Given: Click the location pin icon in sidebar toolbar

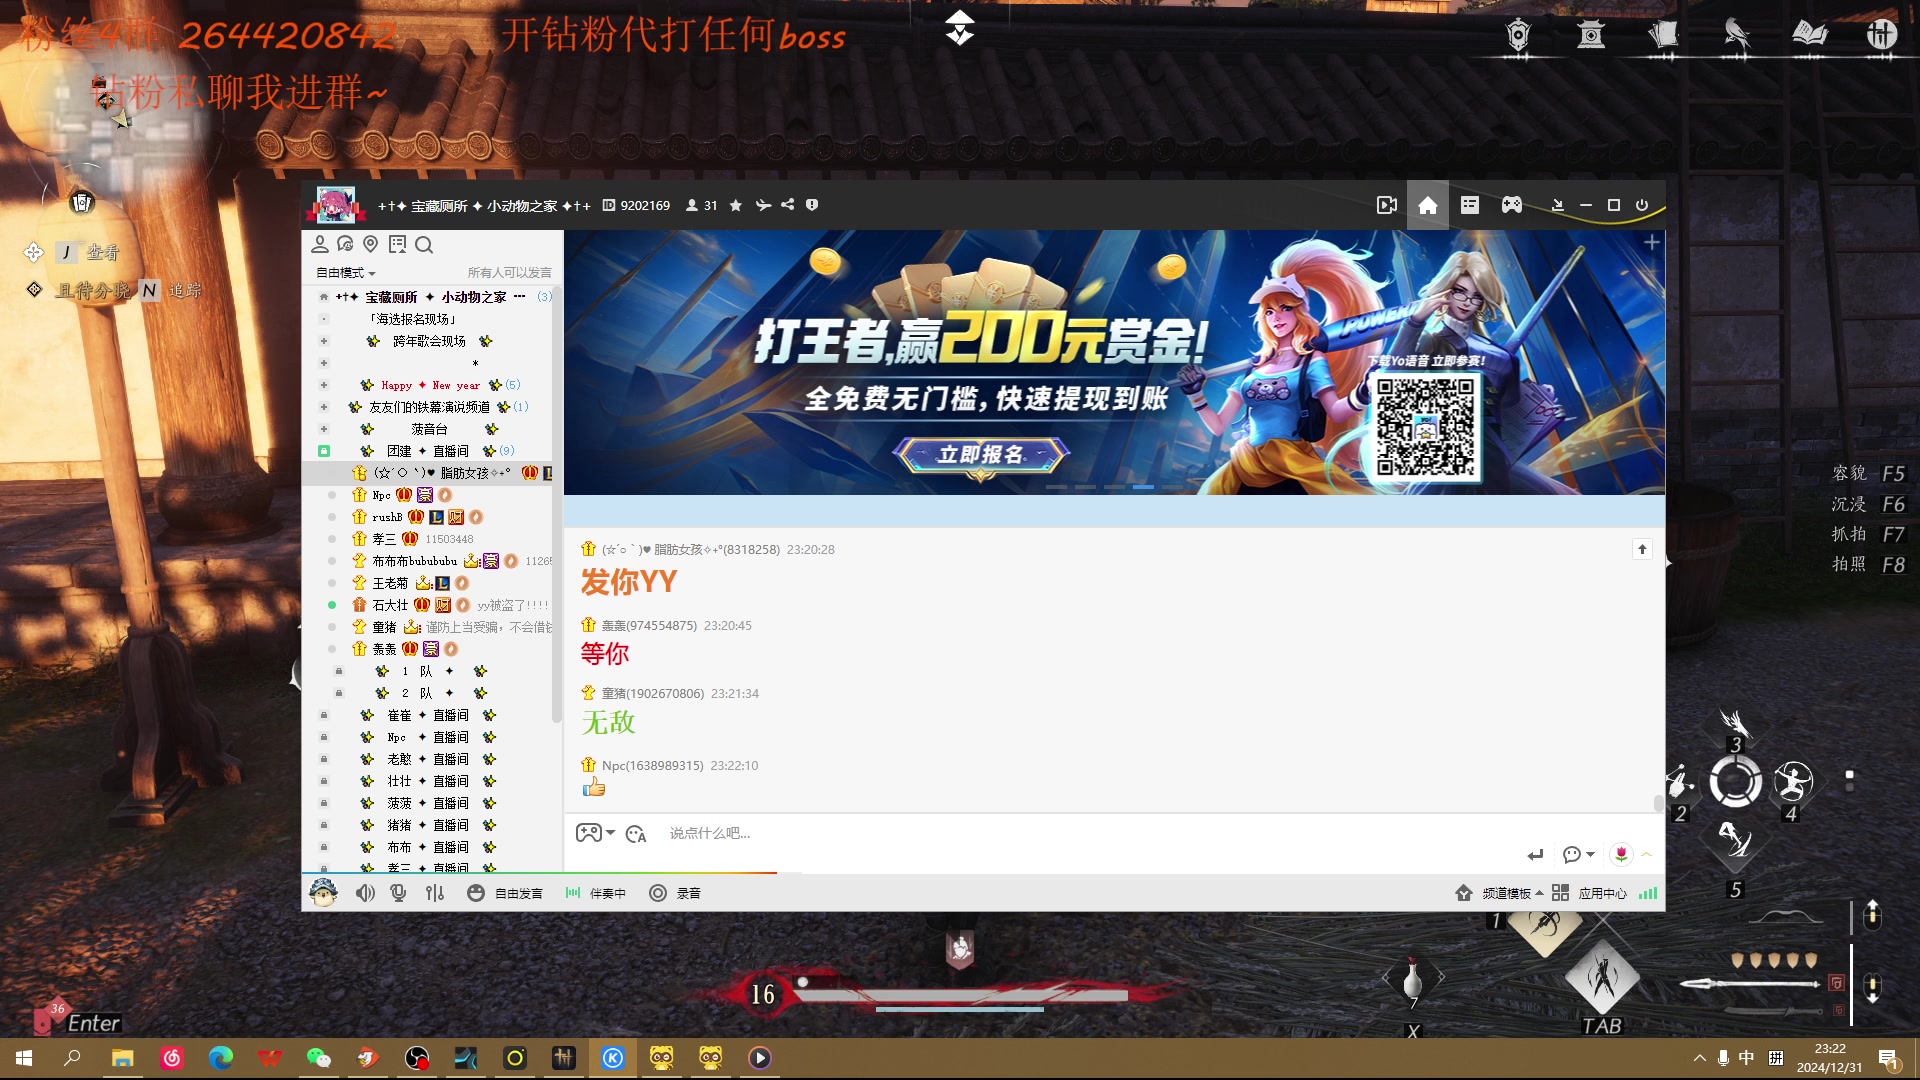Looking at the screenshot, I should pos(371,244).
